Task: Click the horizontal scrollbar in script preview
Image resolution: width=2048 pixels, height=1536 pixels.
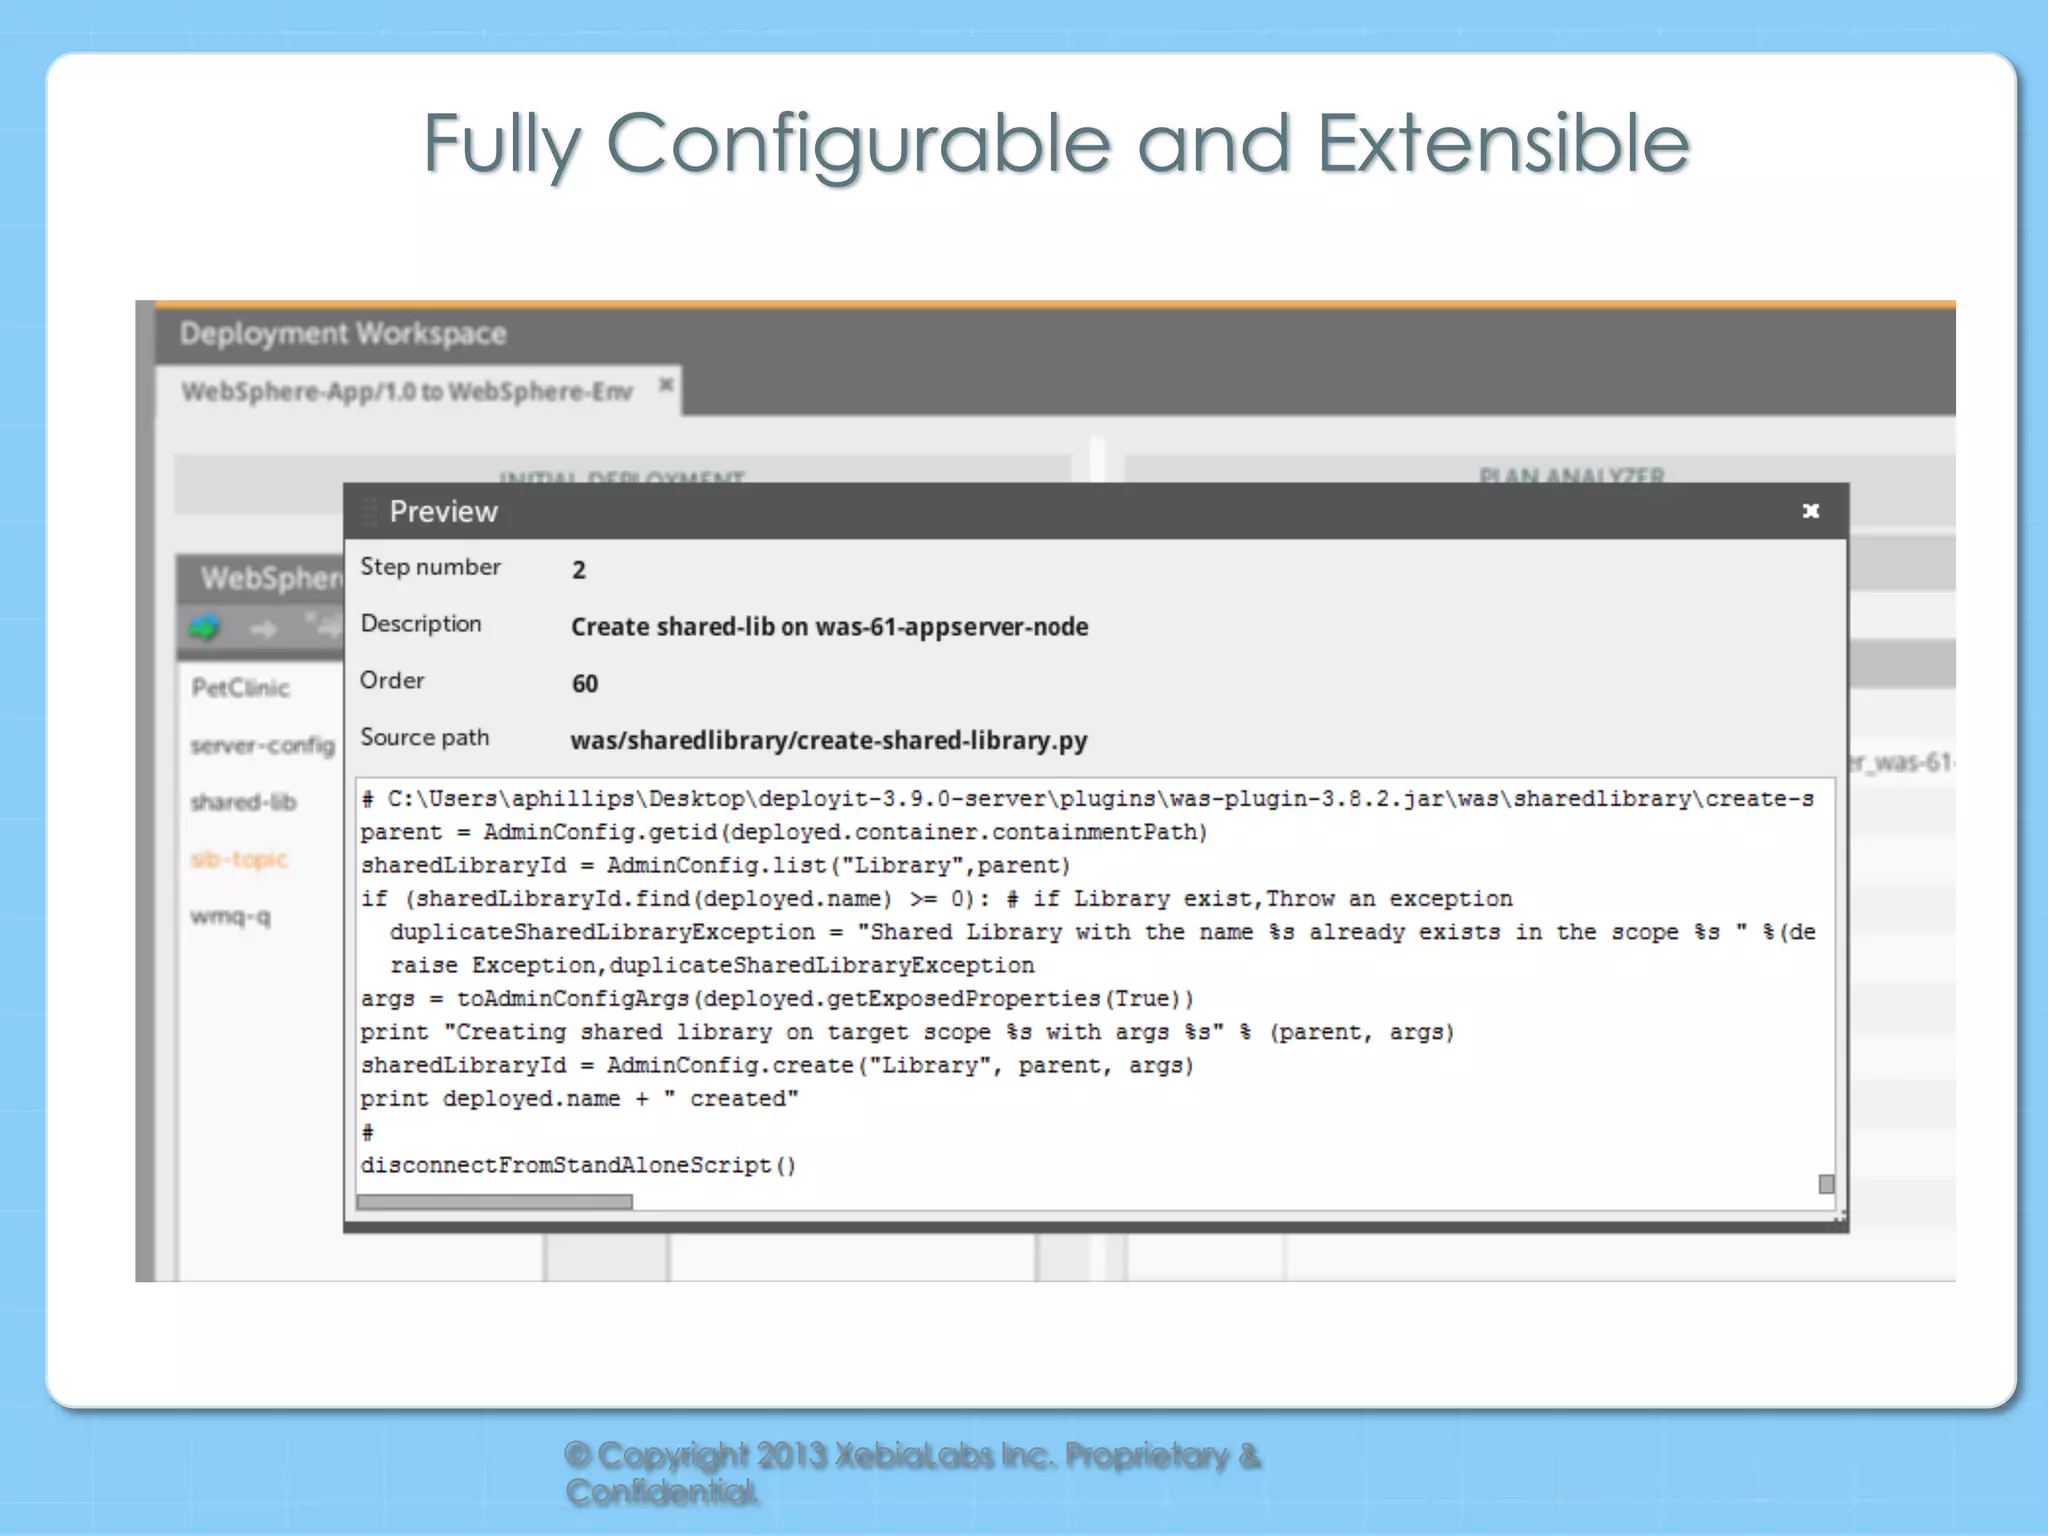Action: coord(494,1201)
